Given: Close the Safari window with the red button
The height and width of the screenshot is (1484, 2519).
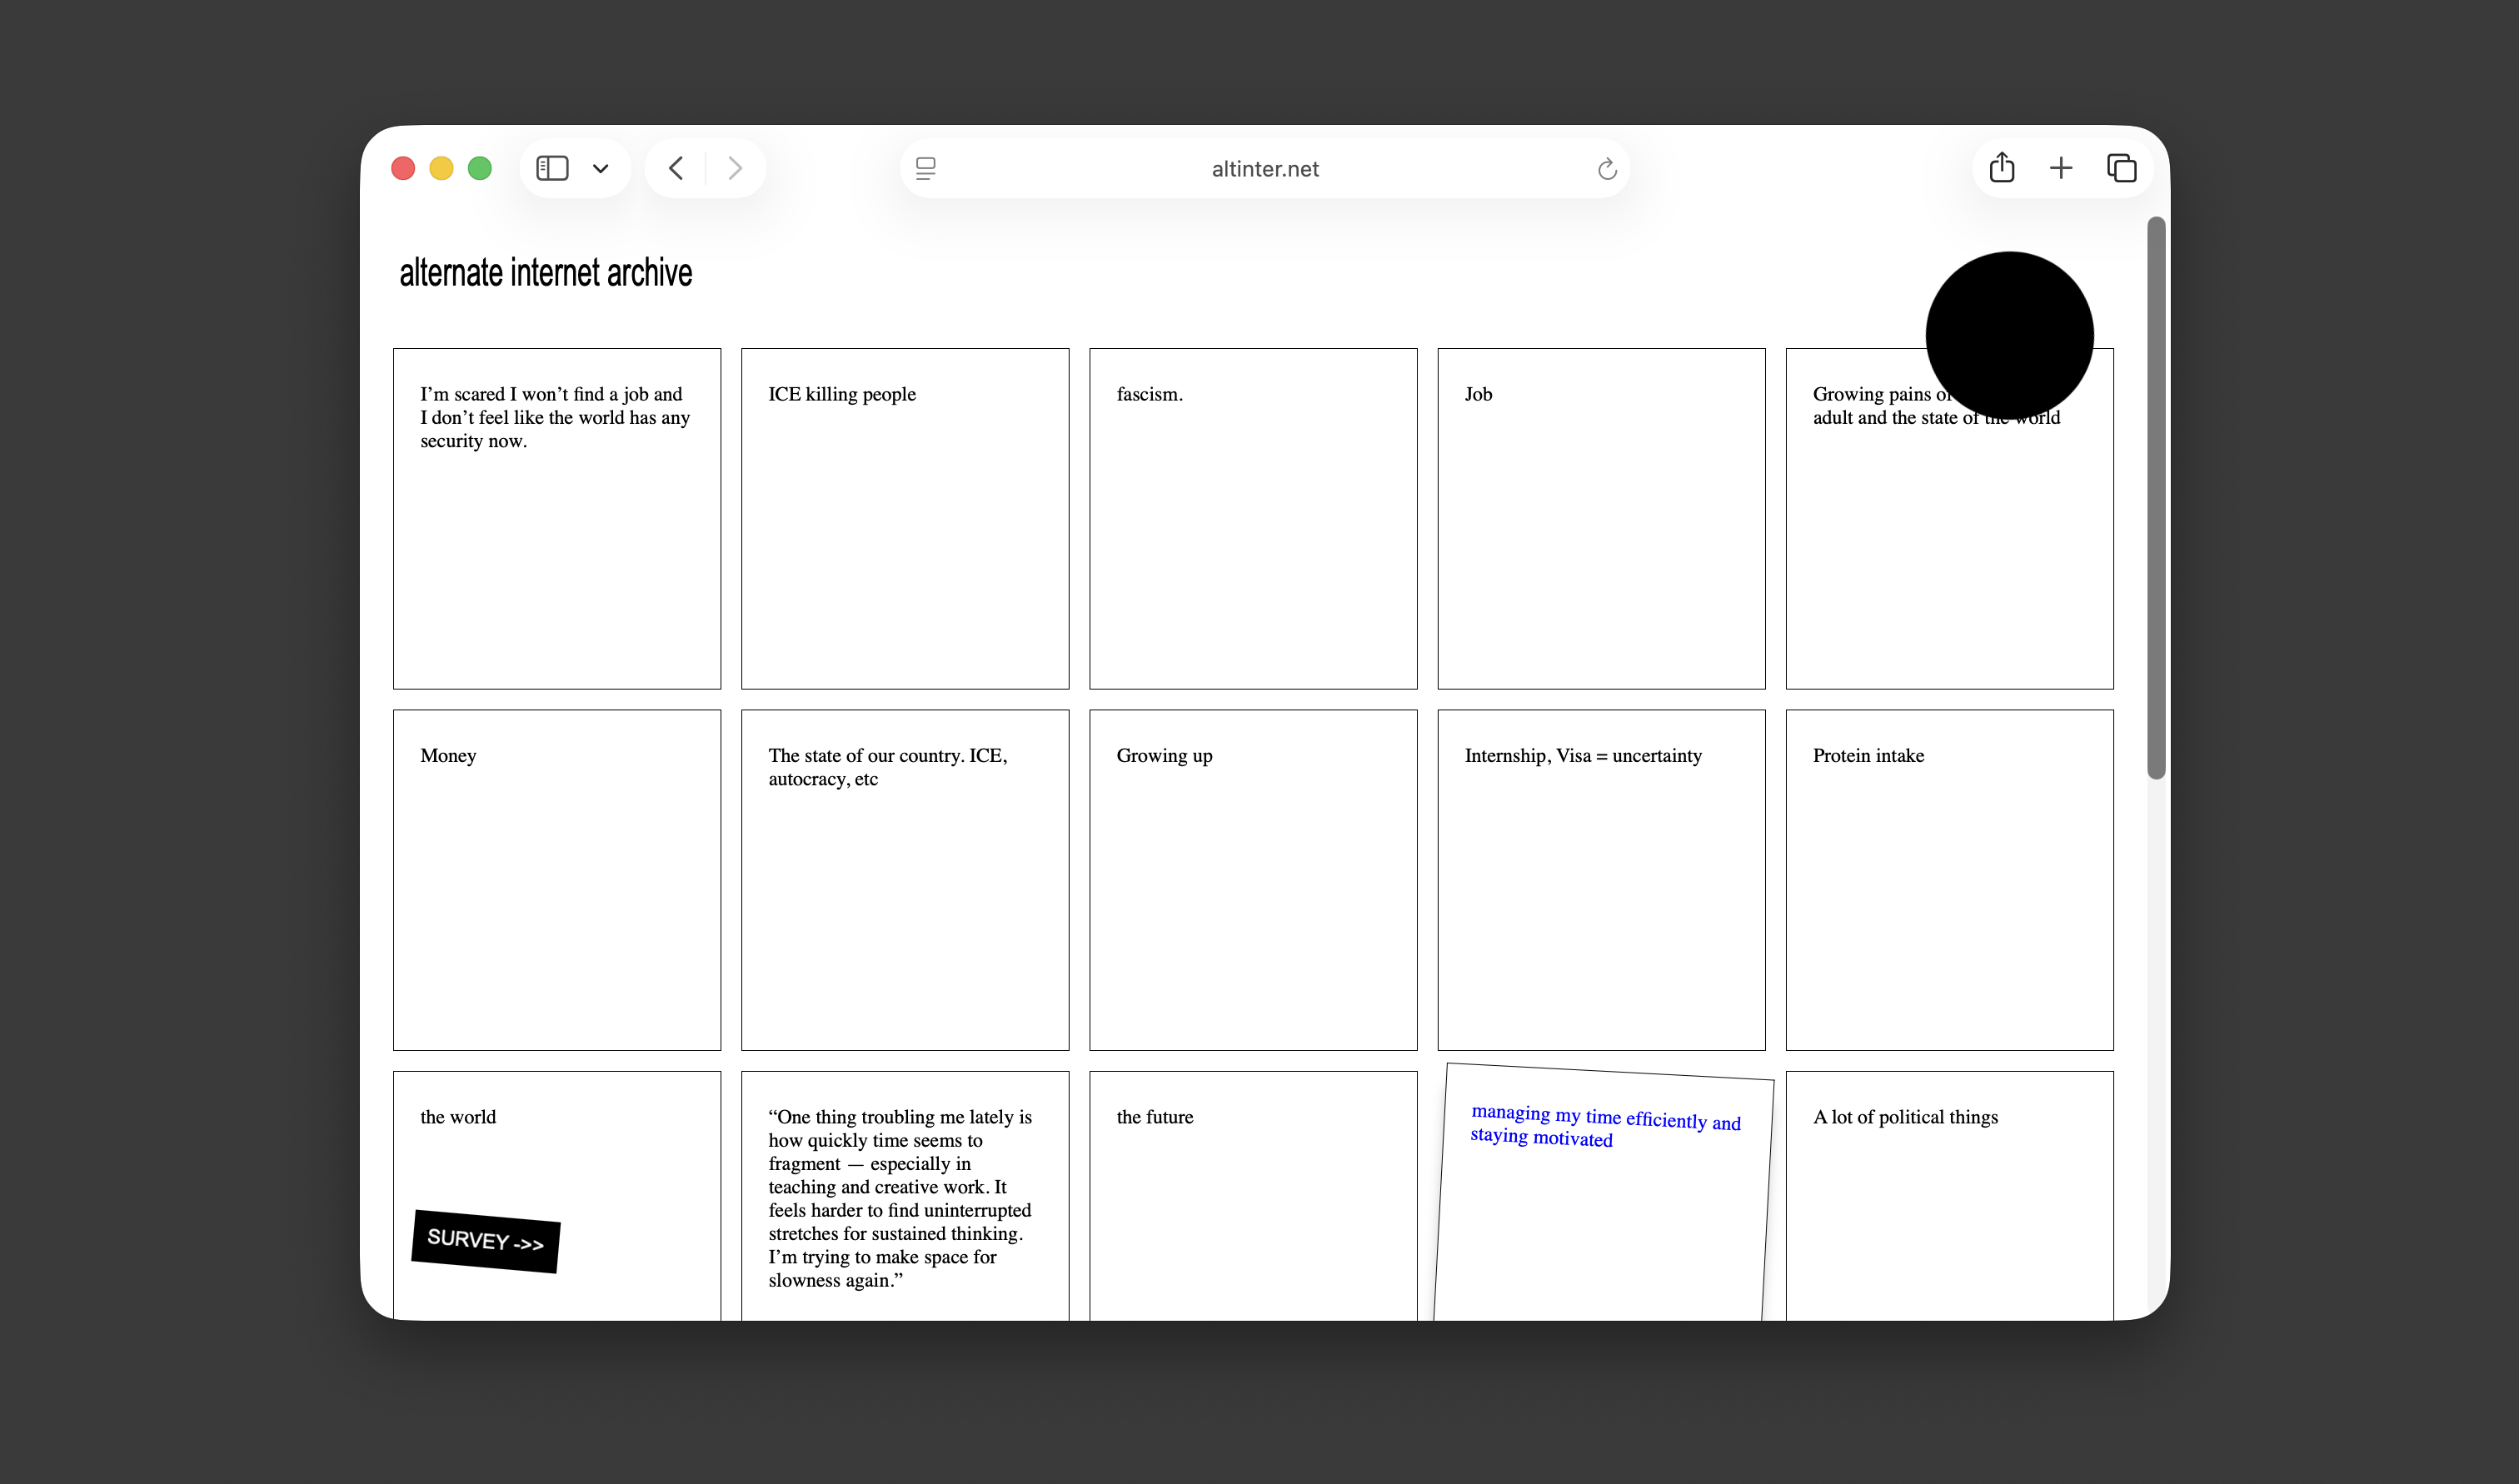Looking at the screenshot, I should (403, 168).
